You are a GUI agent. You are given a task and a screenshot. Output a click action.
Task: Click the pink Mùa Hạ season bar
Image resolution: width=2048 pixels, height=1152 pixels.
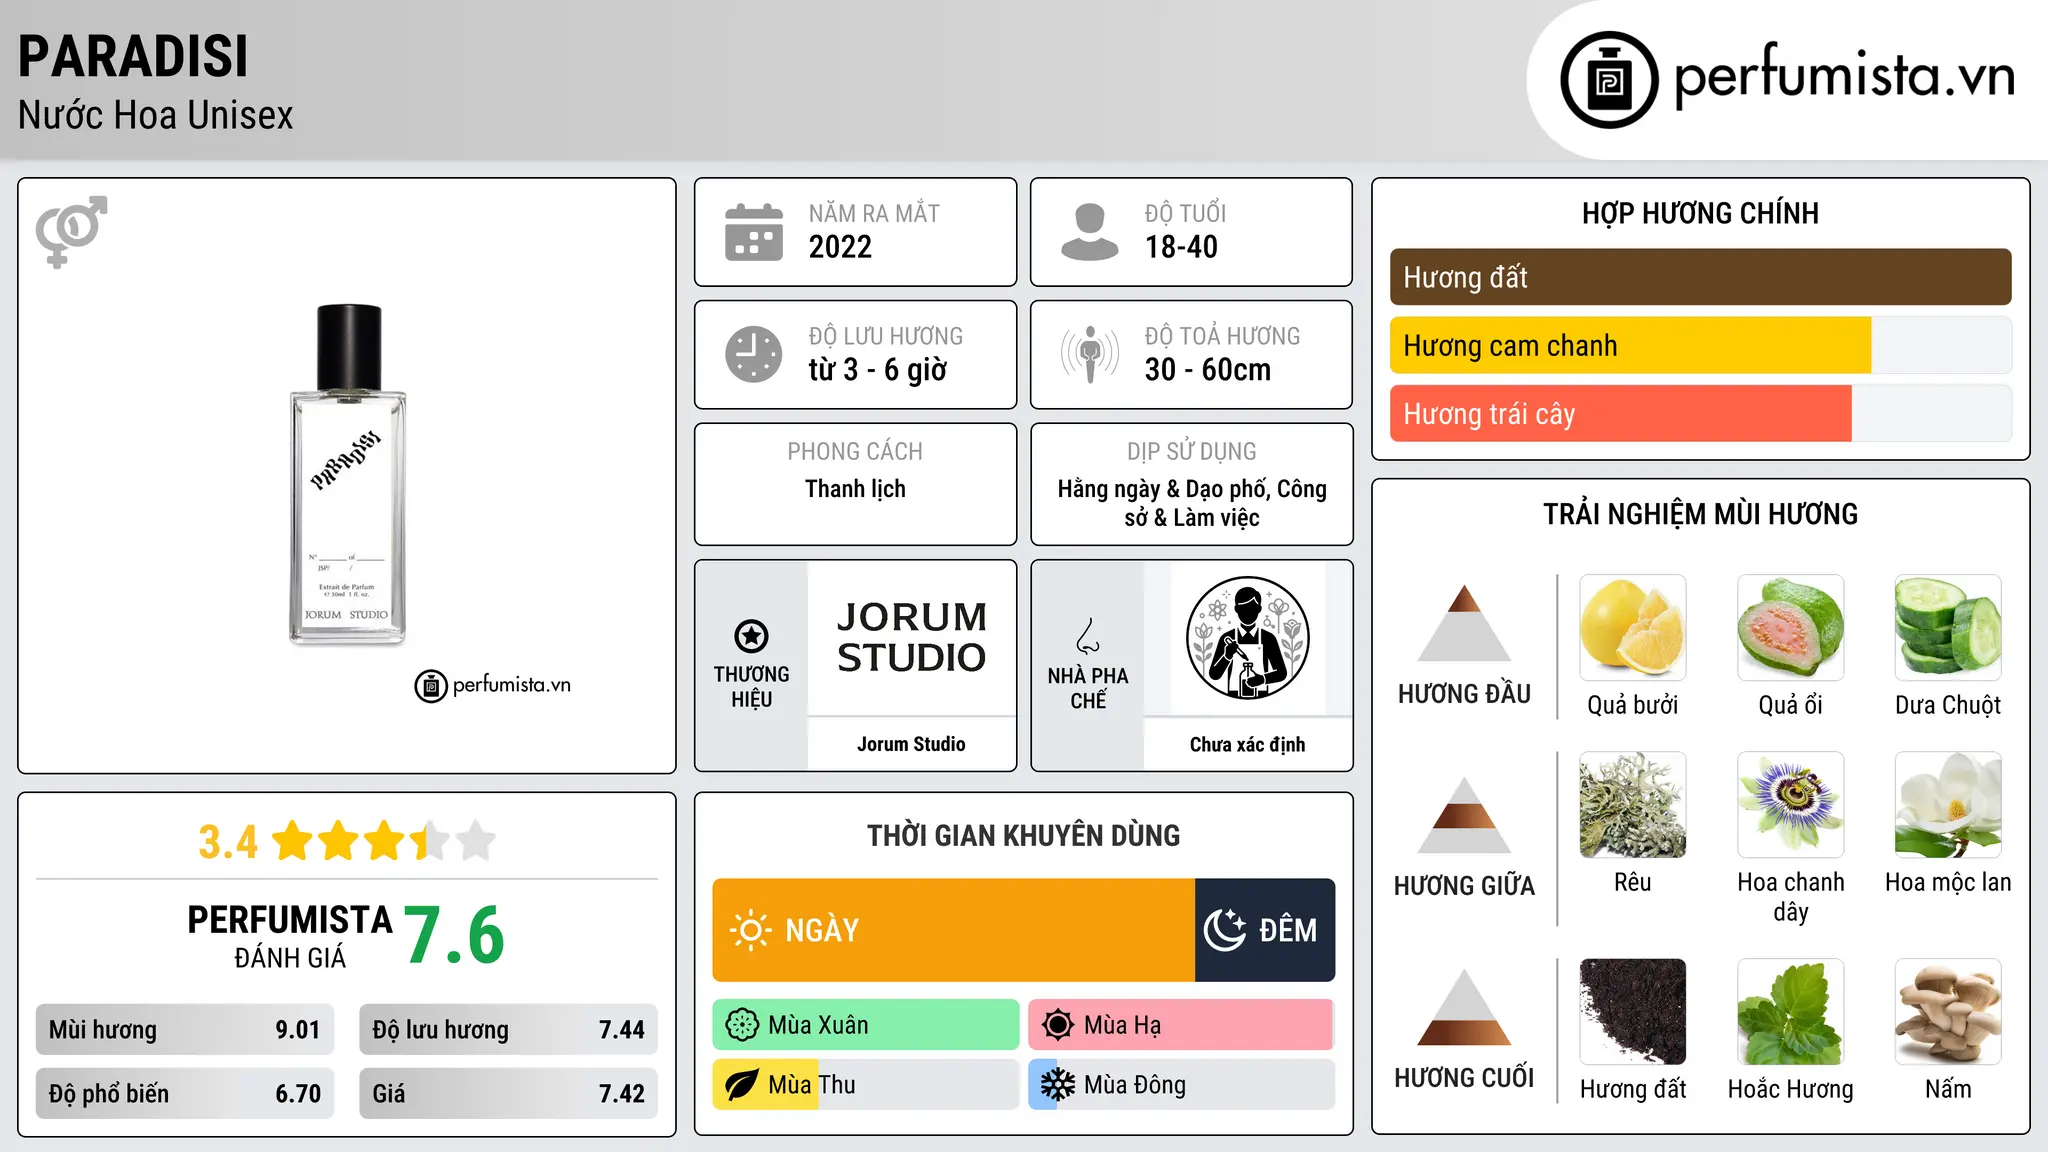click(x=1181, y=1025)
